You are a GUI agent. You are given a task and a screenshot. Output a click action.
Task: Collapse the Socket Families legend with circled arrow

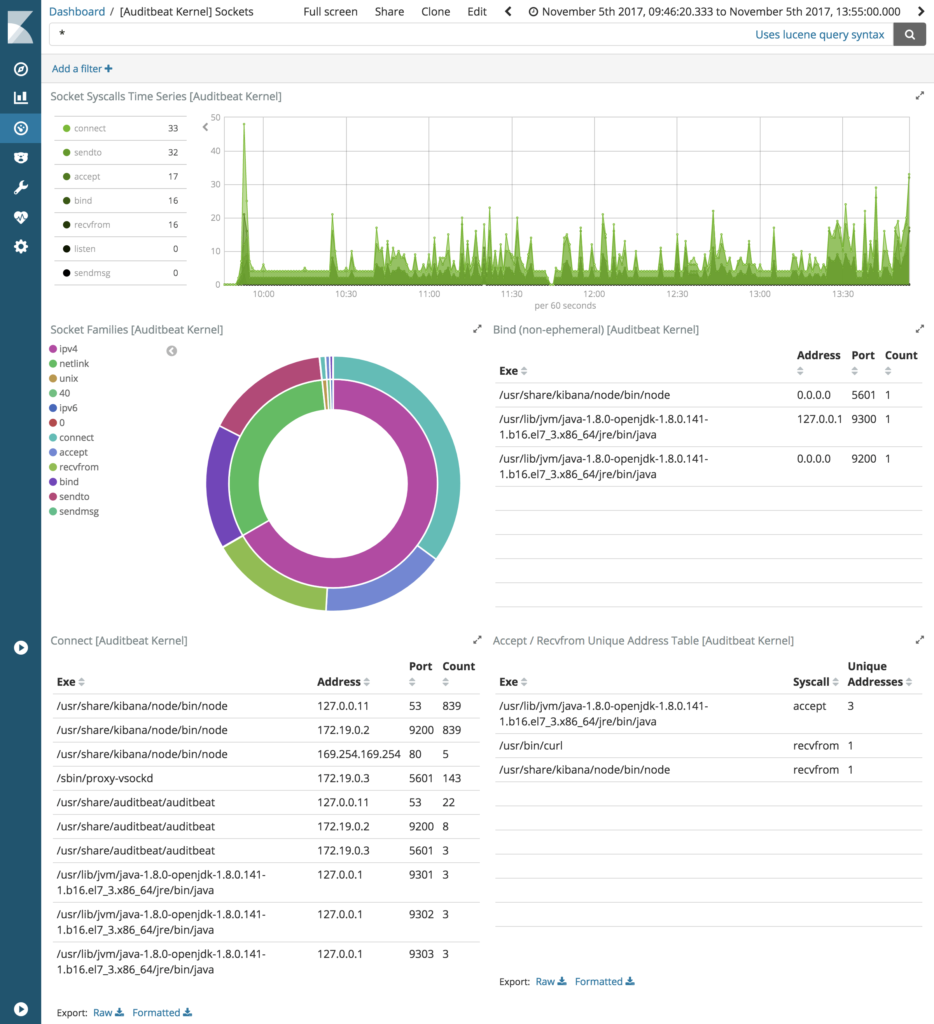pyautogui.click(x=171, y=351)
